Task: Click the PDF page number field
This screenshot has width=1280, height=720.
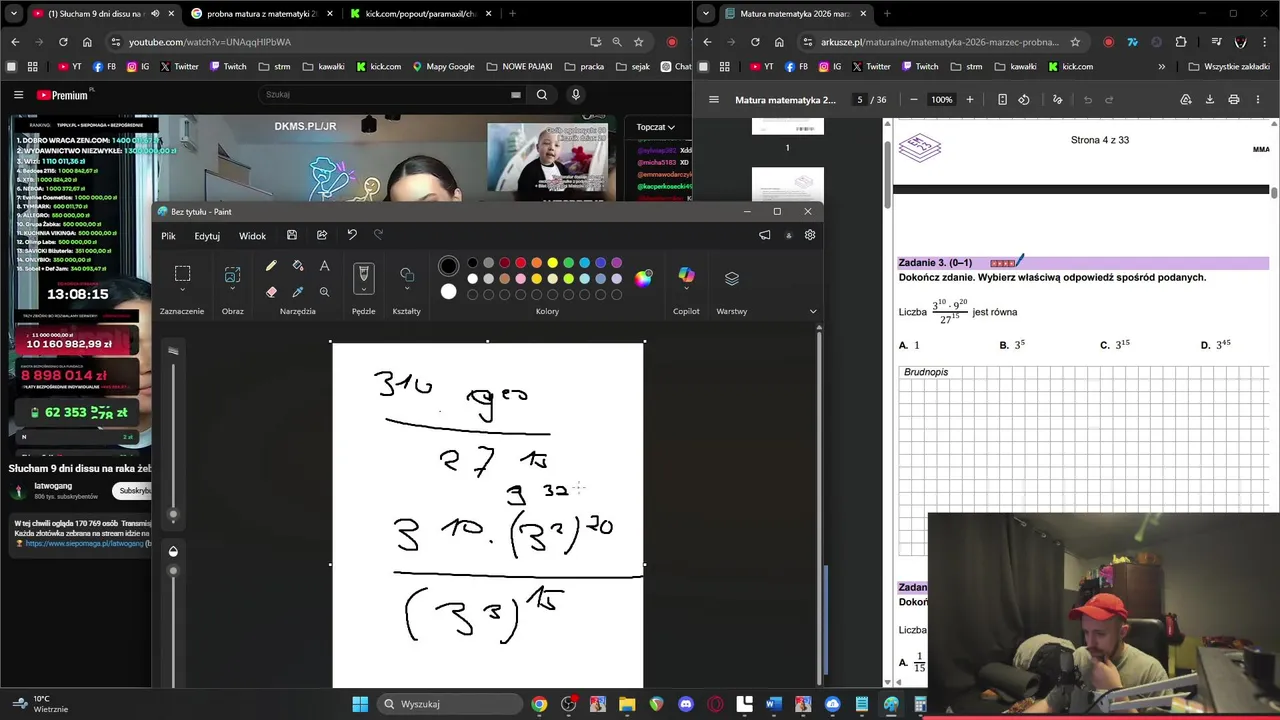Action: [x=859, y=100]
